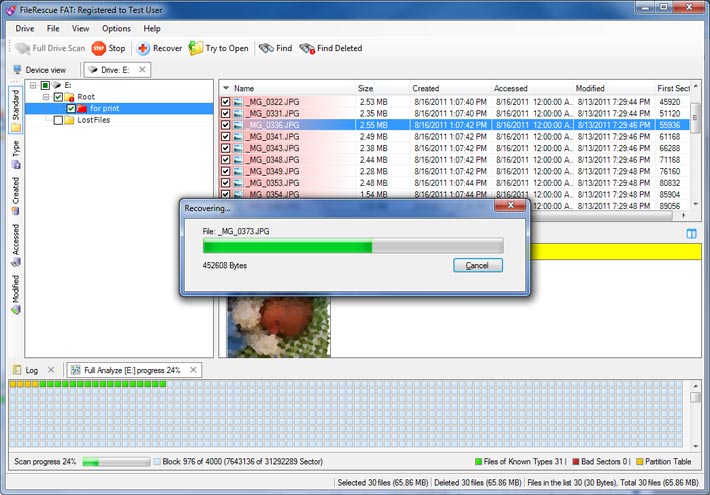710x495 pixels.
Task: Click the red 'for print' folder icon
Action: (82, 109)
